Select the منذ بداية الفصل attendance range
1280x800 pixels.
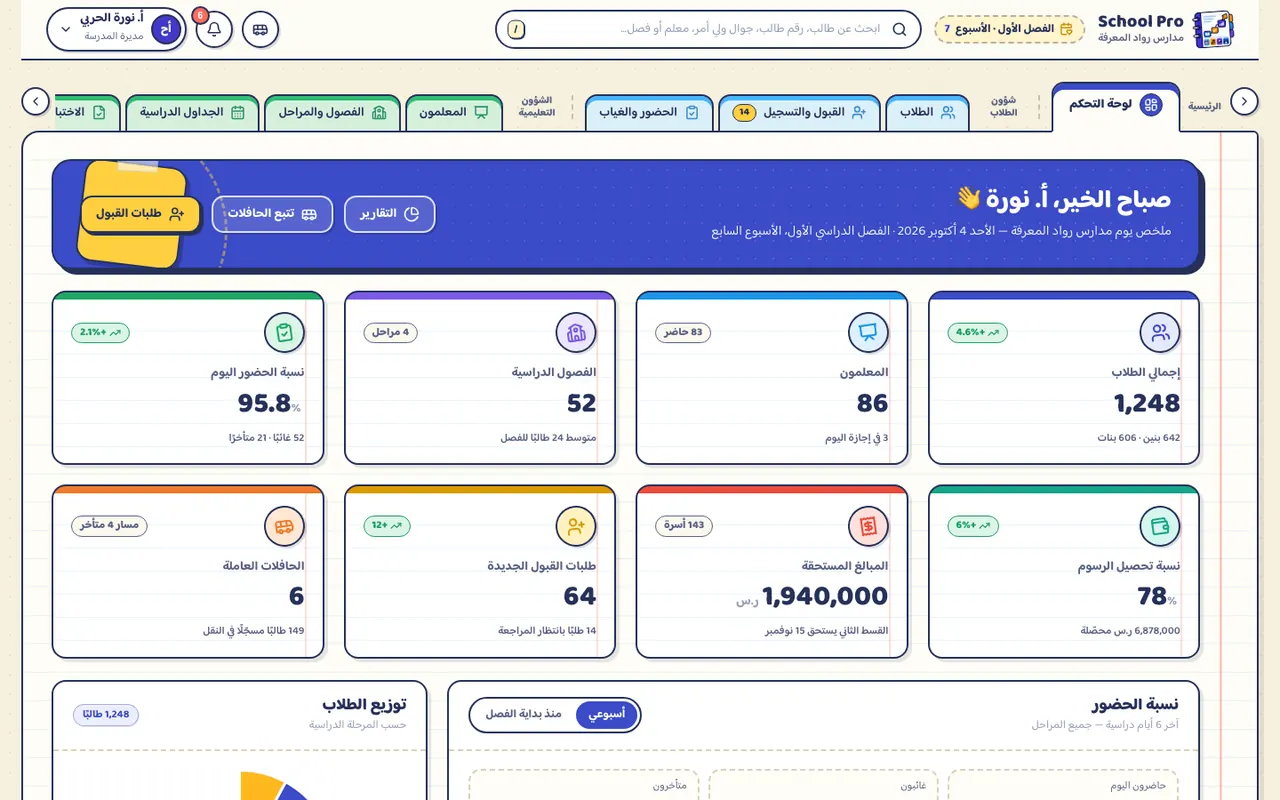524,714
